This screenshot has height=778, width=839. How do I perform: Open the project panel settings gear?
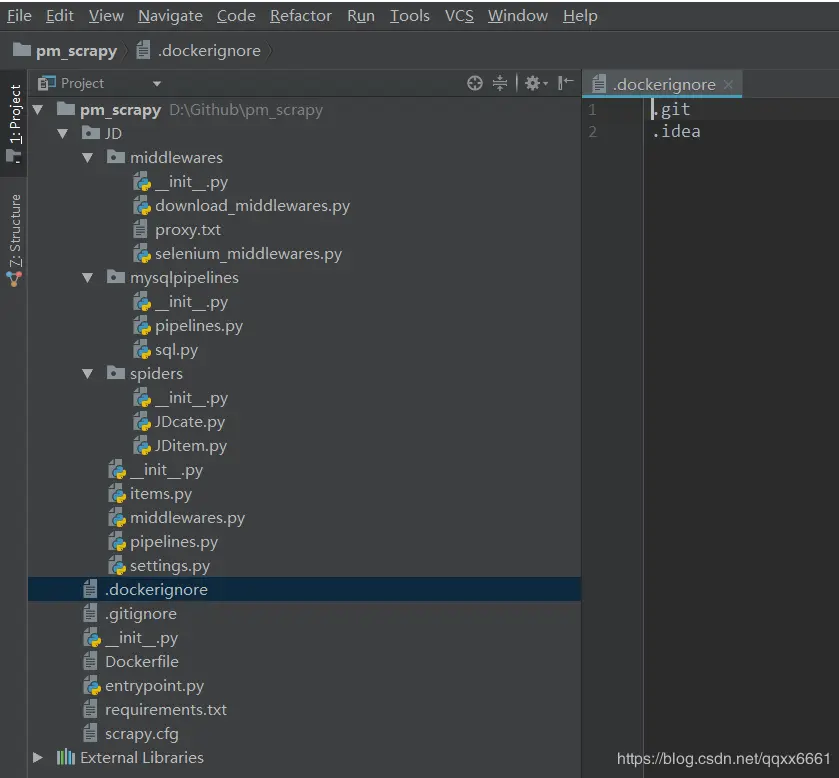(536, 83)
